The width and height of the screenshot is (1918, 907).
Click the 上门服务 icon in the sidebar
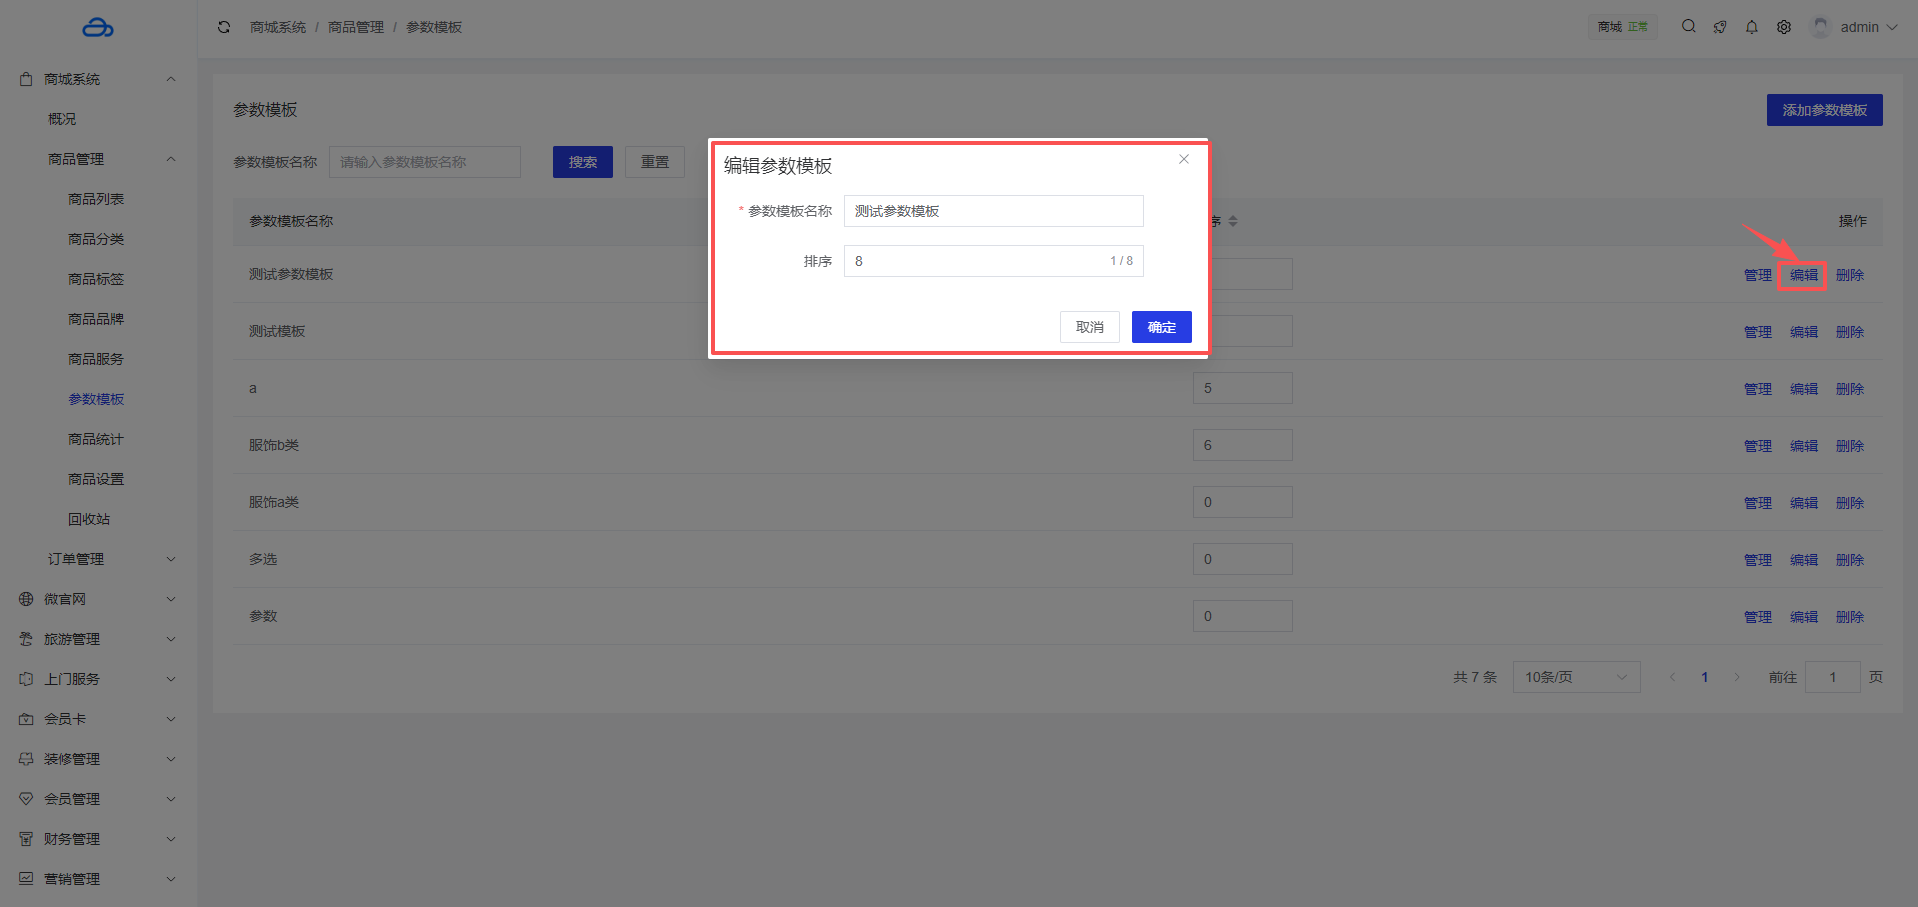coord(26,679)
